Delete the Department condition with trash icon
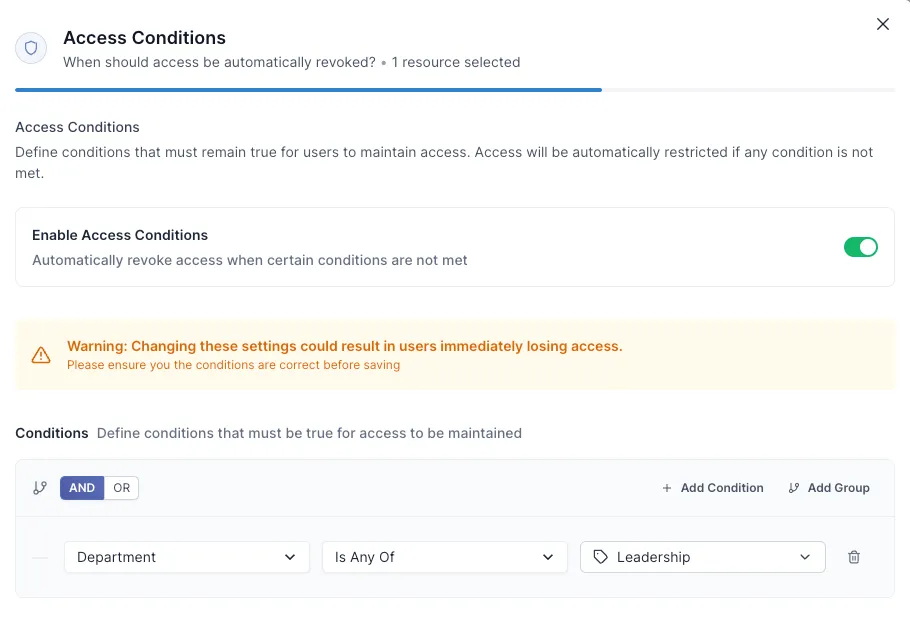 coord(854,557)
